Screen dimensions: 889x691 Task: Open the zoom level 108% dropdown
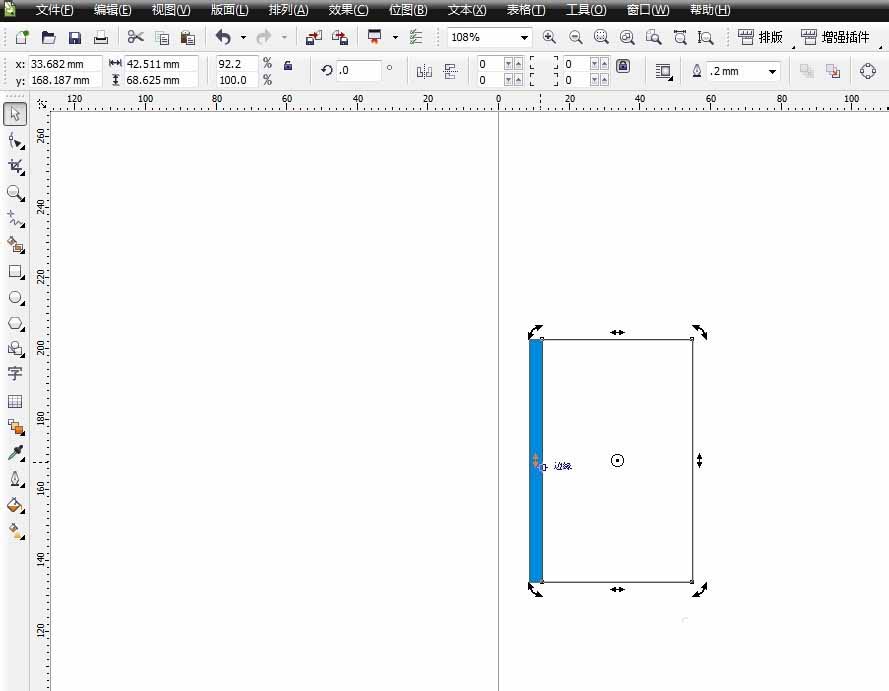(x=524, y=36)
